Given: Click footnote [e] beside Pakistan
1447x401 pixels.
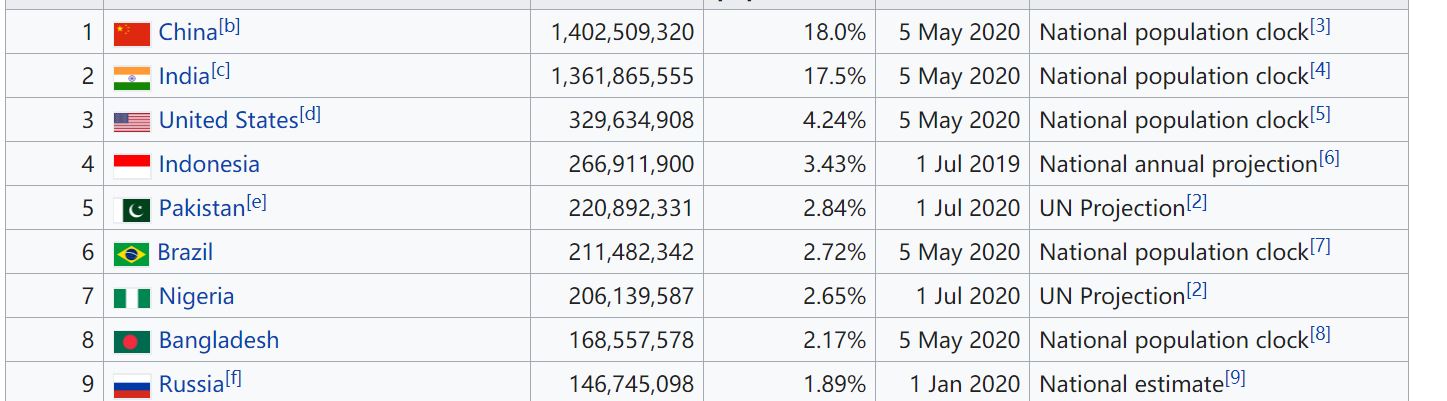Looking at the screenshot, I should [257, 203].
